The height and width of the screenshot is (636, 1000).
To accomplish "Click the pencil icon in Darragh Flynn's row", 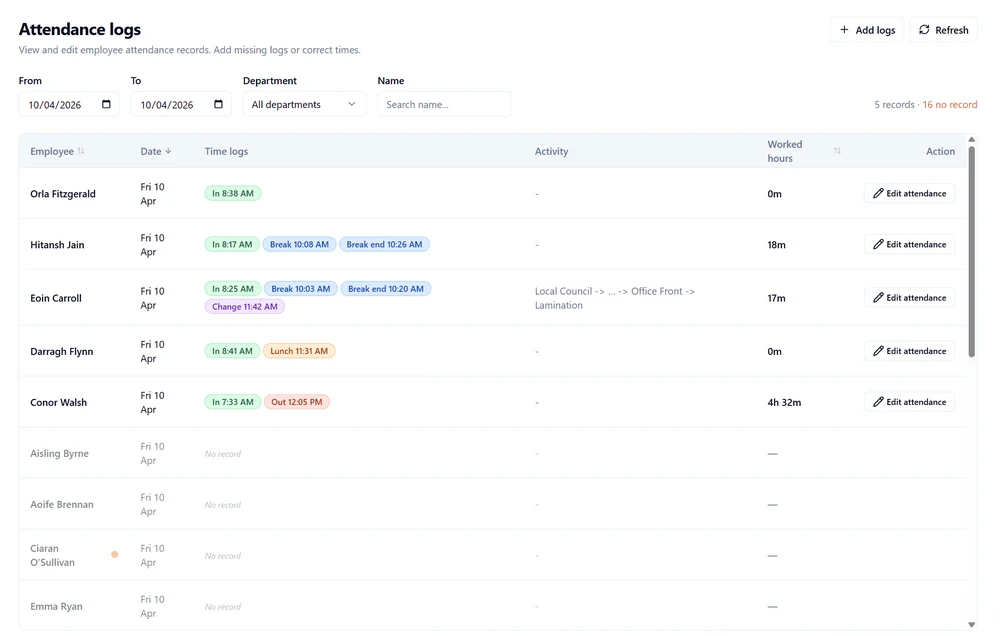I will pos(878,351).
